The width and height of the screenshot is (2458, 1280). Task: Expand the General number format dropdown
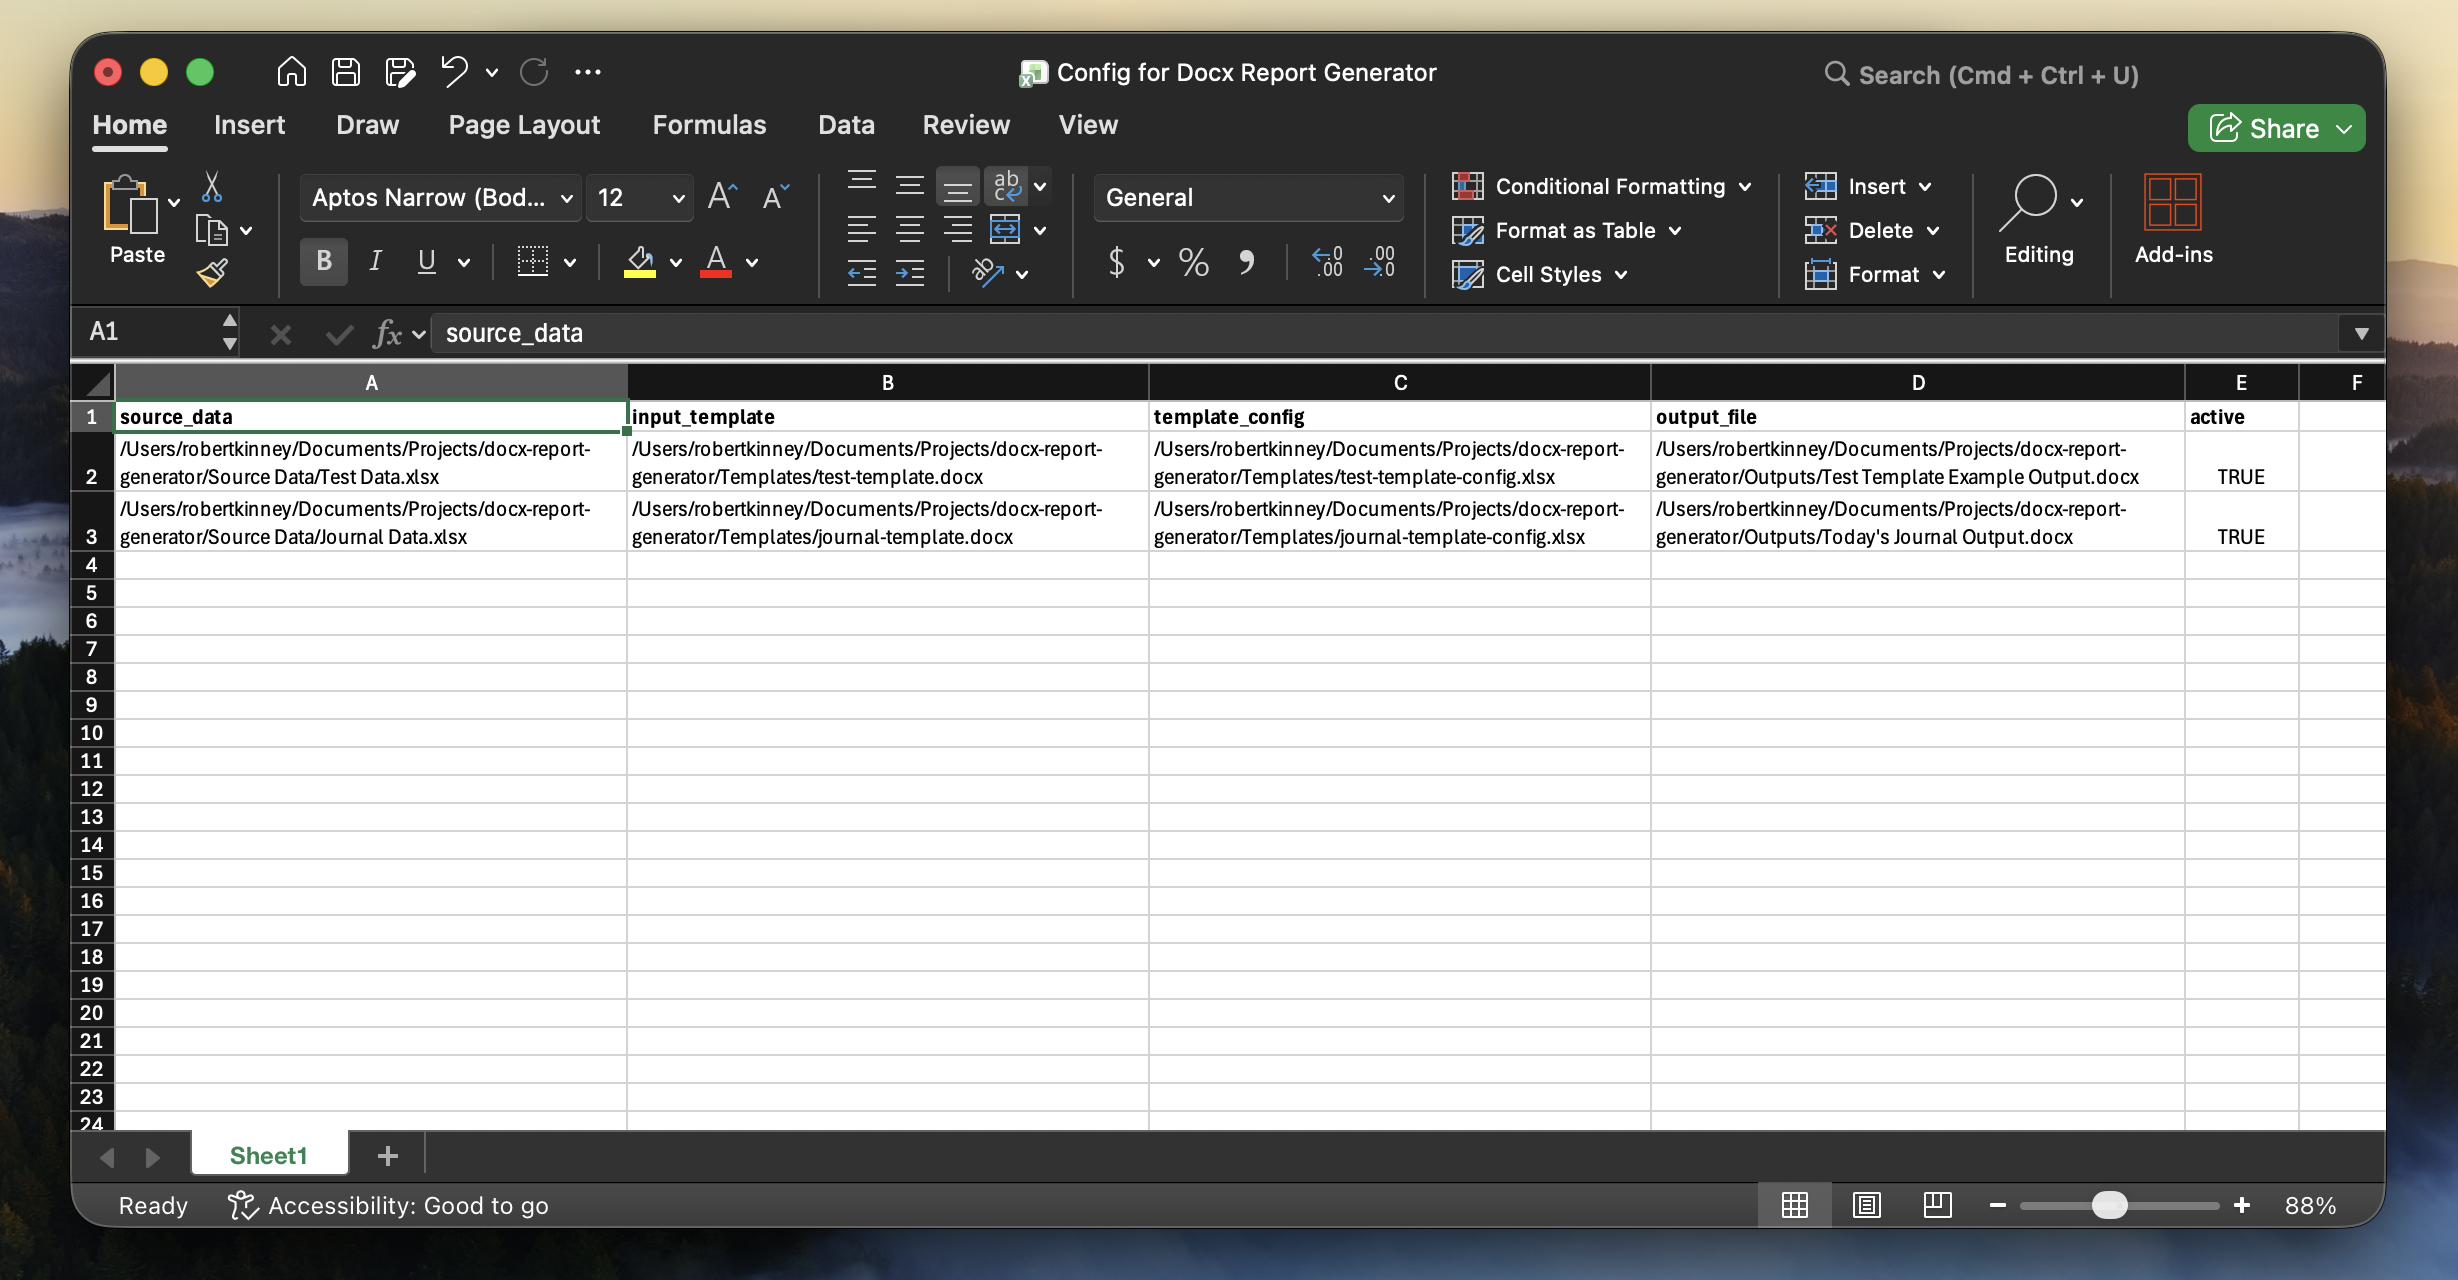[1388, 197]
